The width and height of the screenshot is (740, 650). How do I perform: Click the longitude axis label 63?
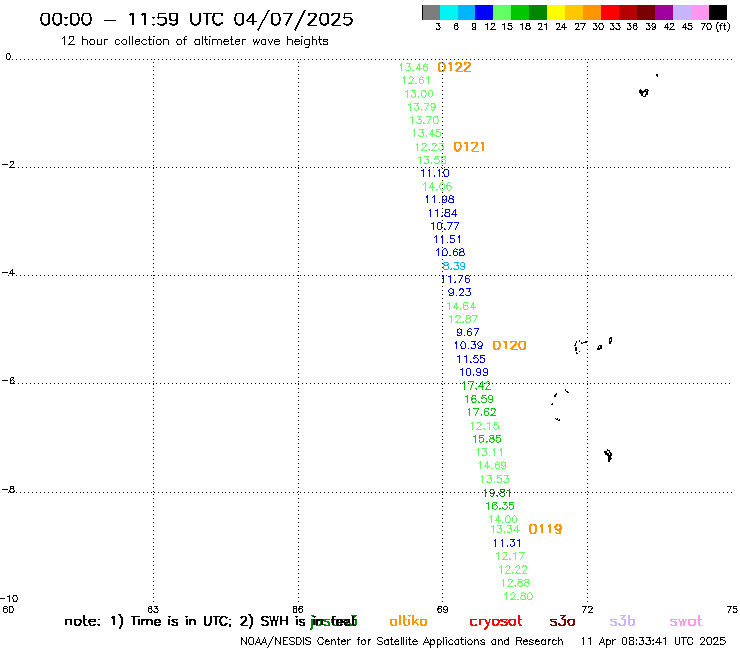pyautogui.click(x=153, y=609)
